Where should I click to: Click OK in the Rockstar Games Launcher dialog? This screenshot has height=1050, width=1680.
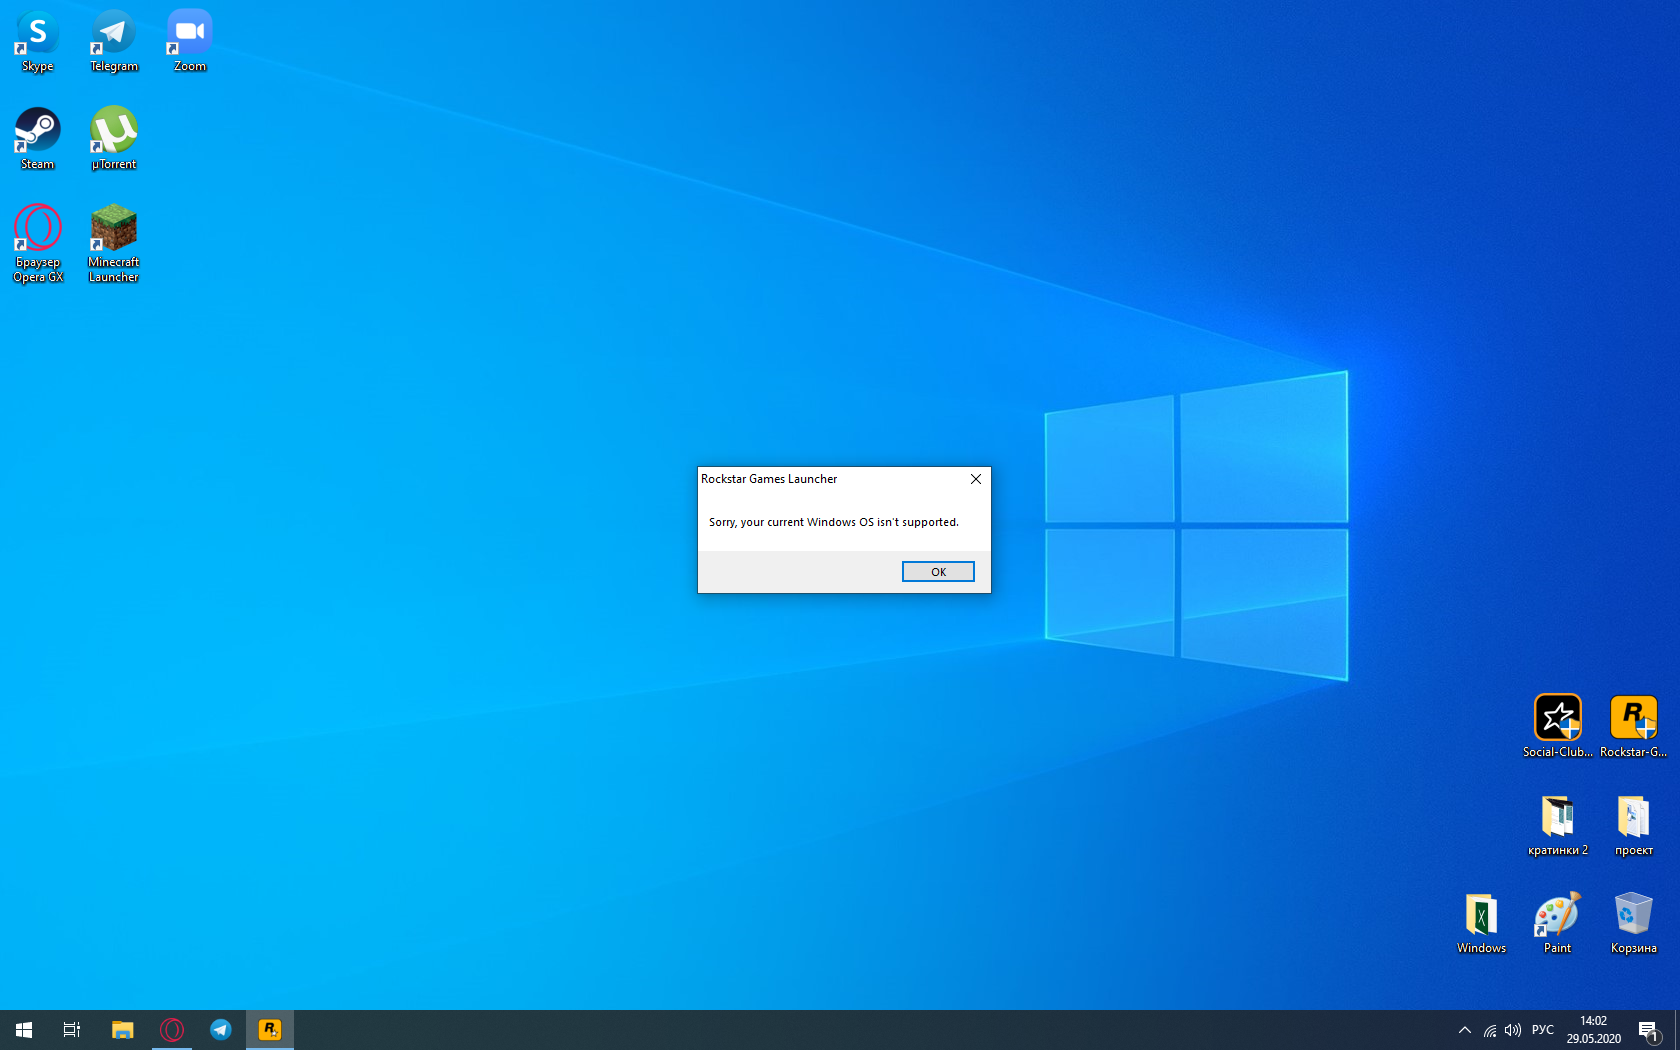tap(938, 571)
